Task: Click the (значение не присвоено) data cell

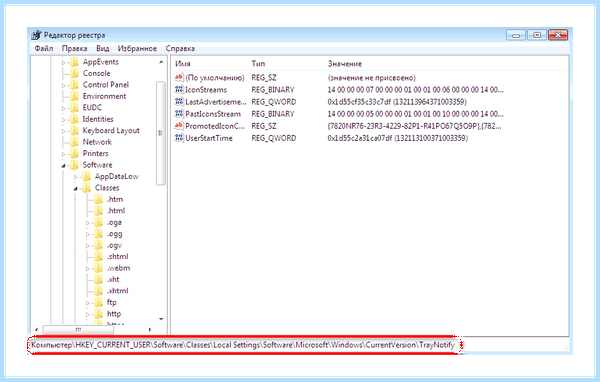Action: 371,78
